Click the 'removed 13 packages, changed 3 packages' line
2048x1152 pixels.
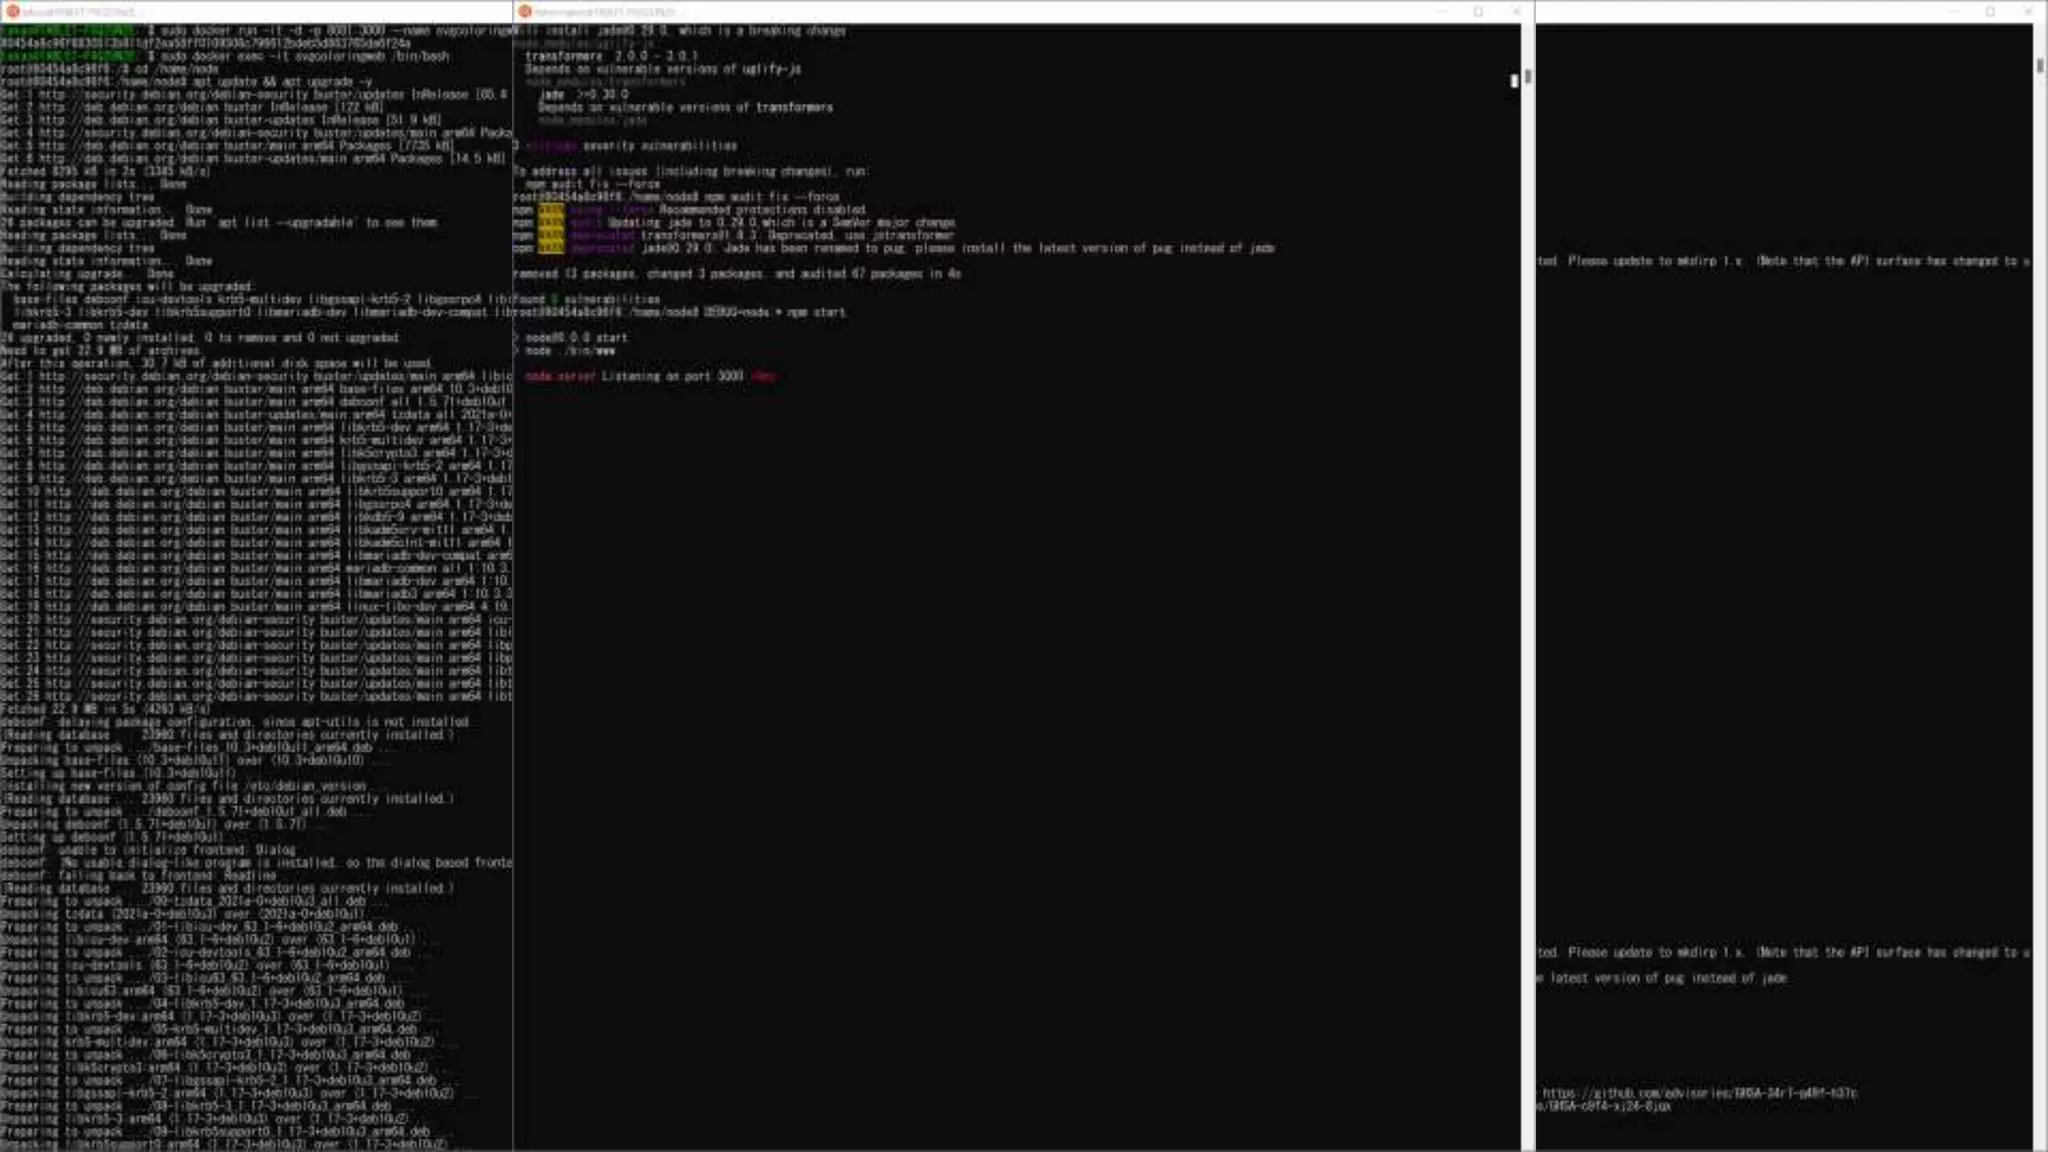(x=737, y=273)
